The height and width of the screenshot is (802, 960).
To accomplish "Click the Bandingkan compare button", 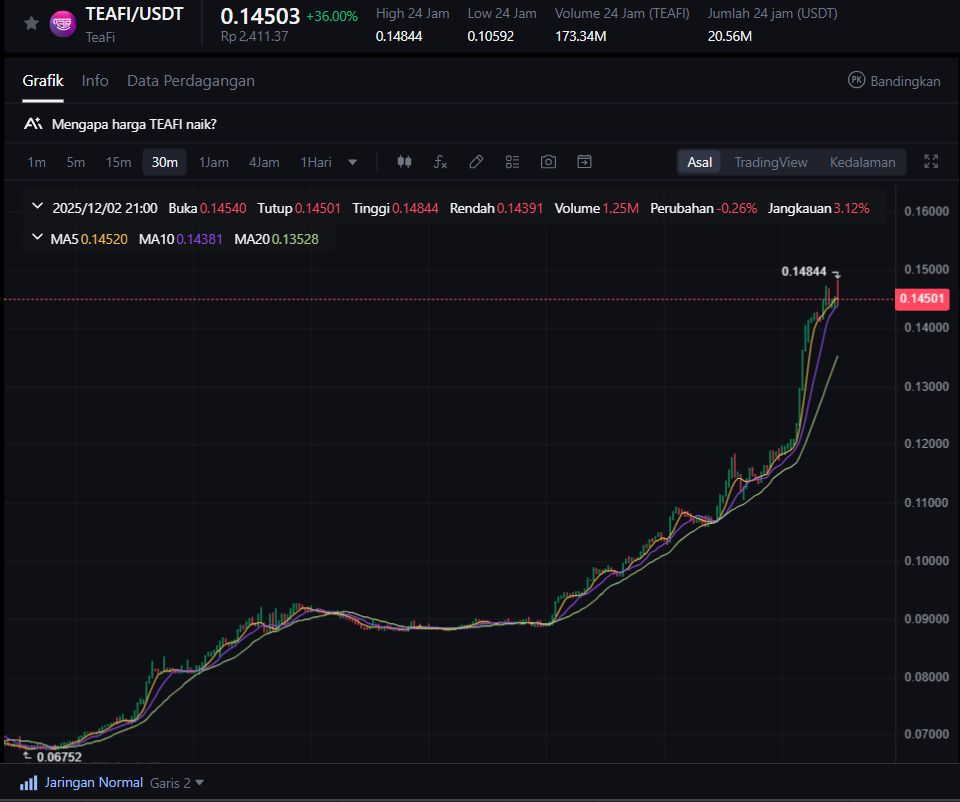I will point(894,81).
